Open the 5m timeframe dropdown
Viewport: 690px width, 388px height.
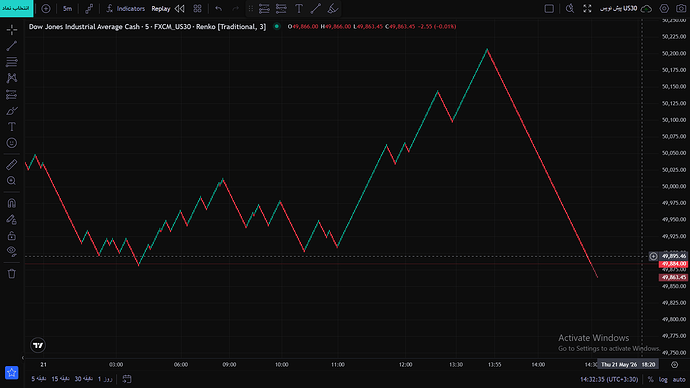67,9
